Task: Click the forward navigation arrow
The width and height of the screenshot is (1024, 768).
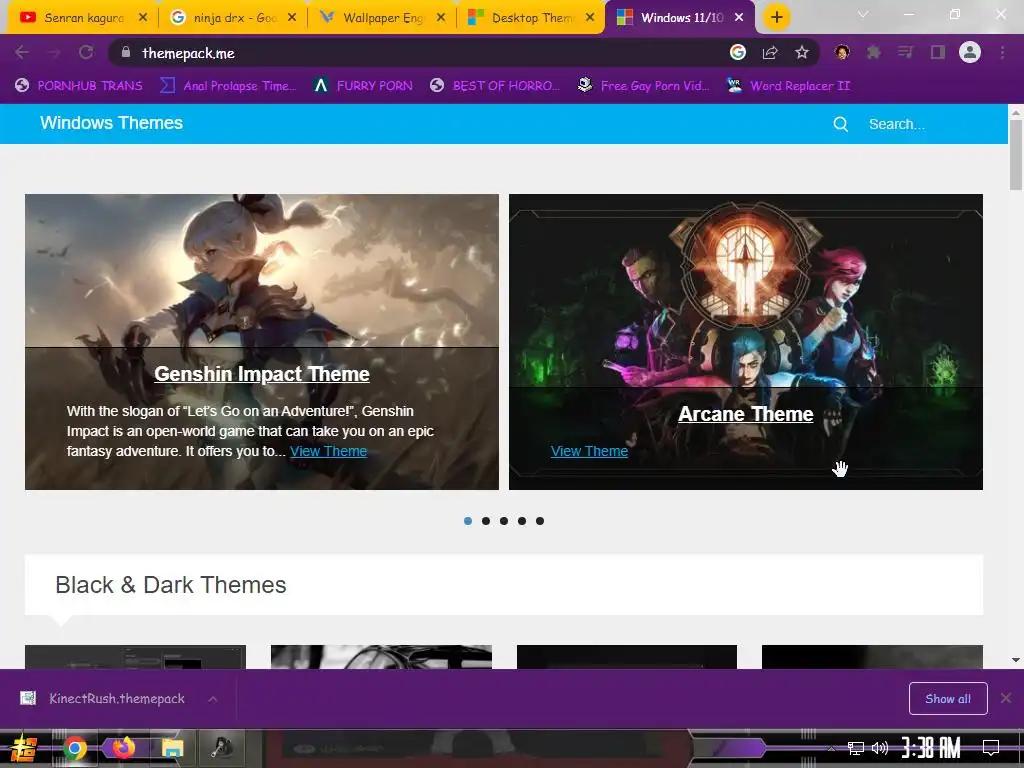Action: pos(54,53)
